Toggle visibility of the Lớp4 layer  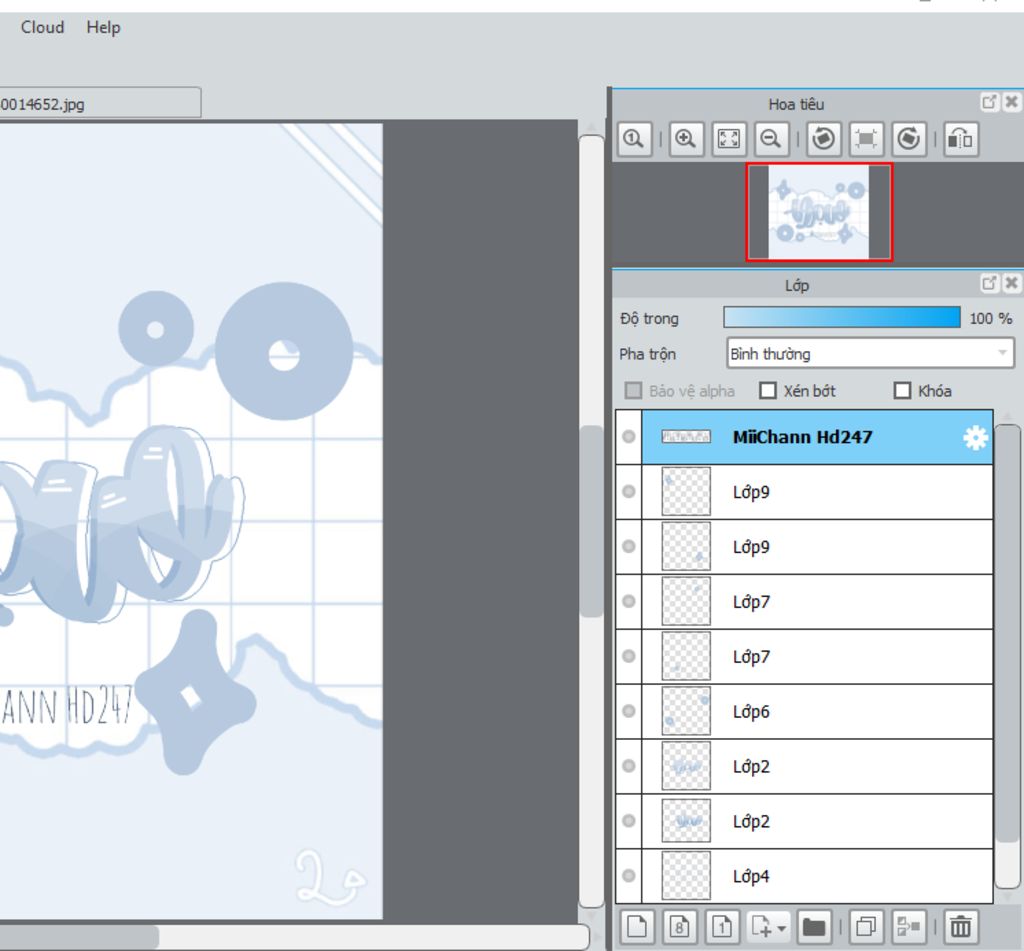(628, 876)
